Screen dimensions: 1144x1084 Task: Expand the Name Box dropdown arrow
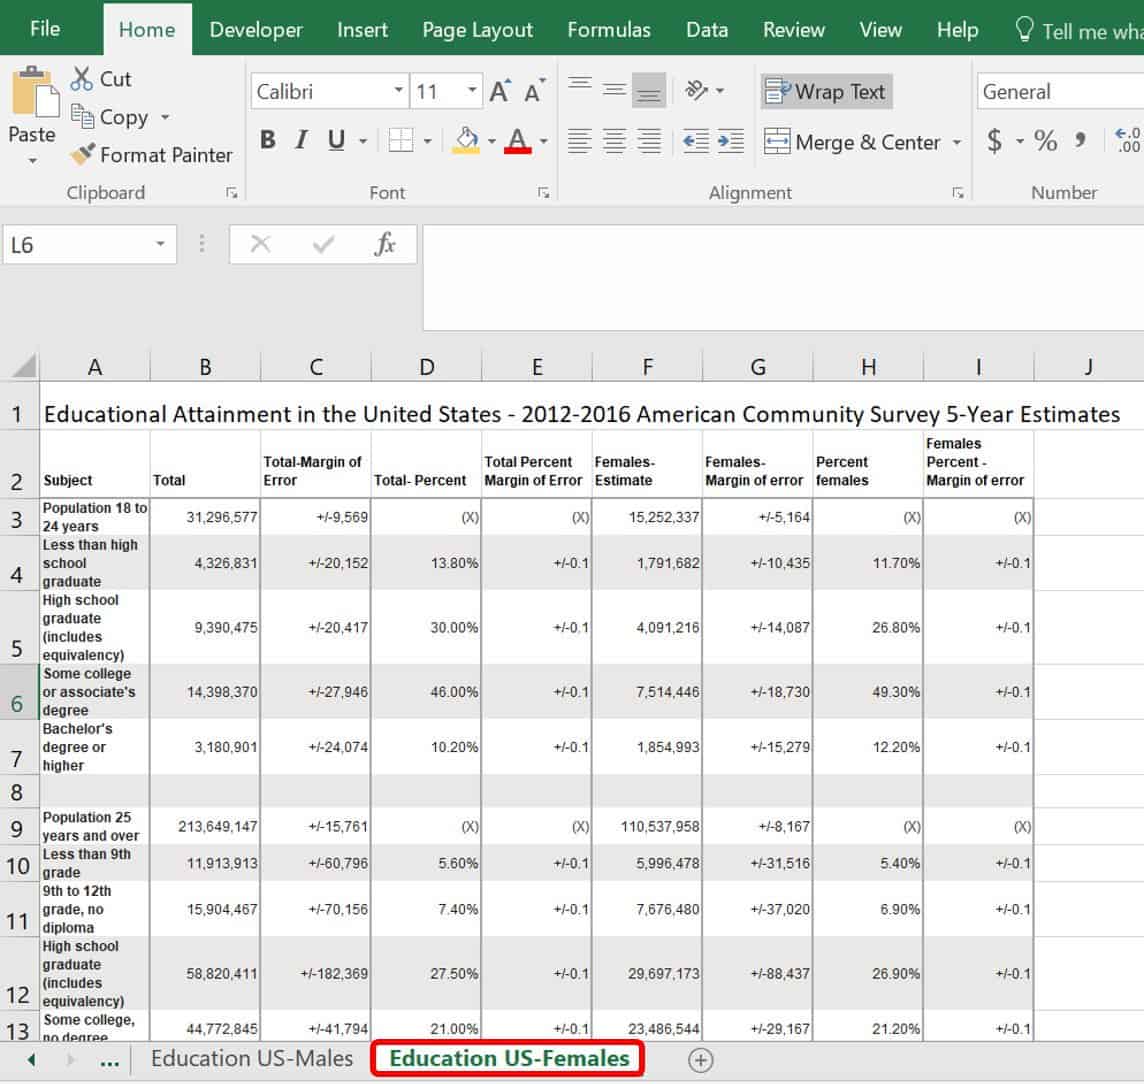pos(160,244)
